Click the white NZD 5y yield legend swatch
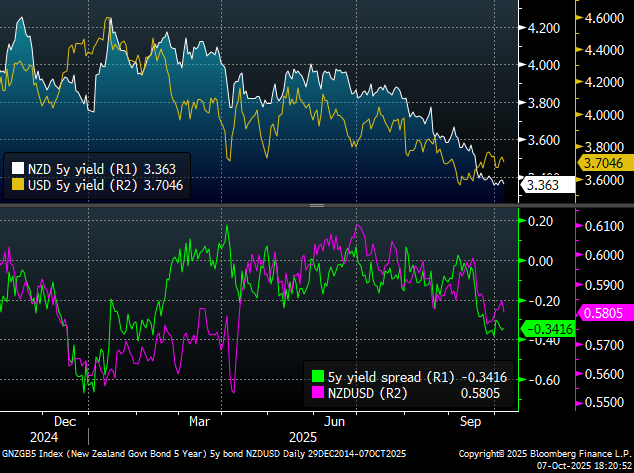 (16, 169)
